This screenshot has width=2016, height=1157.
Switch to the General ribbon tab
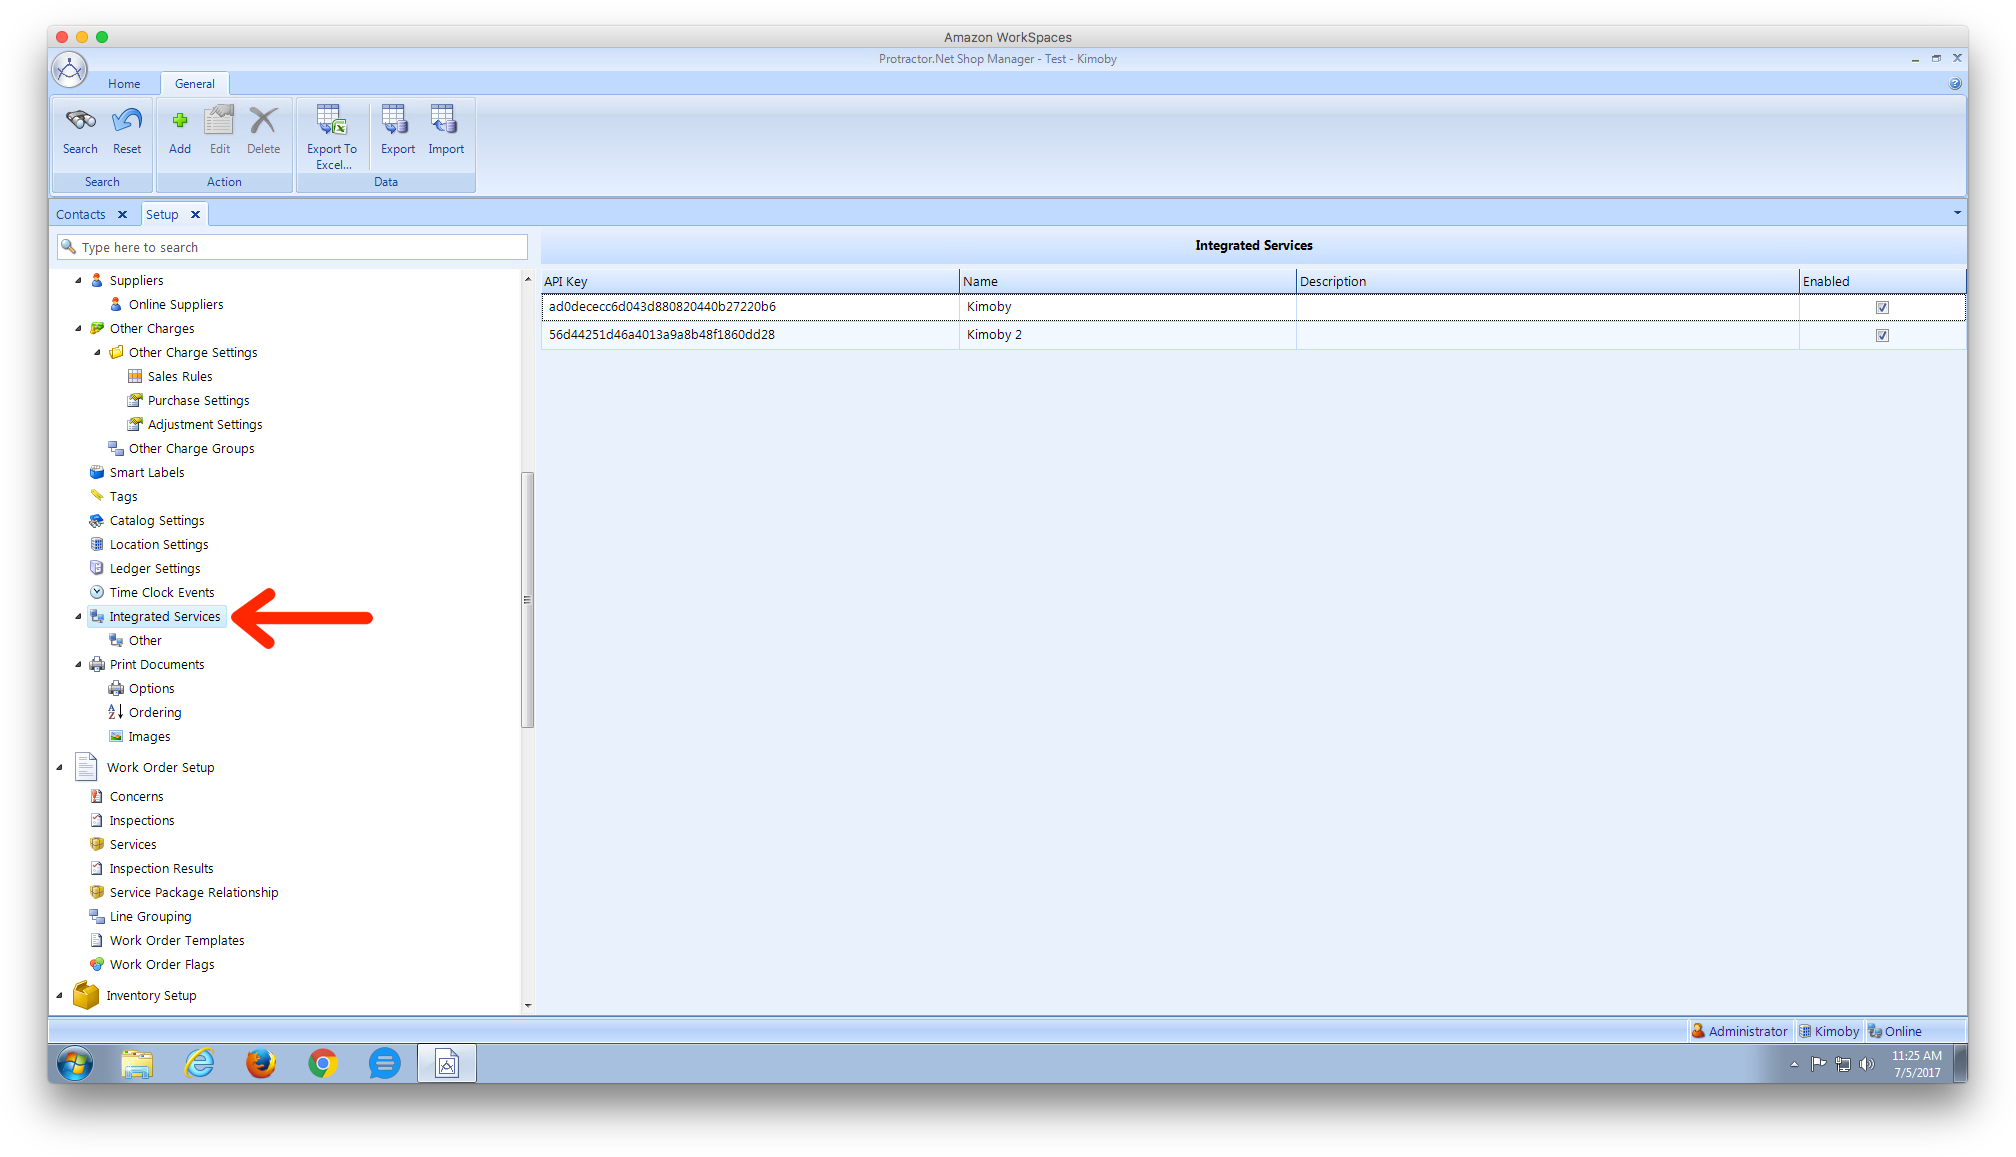[194, 84]
